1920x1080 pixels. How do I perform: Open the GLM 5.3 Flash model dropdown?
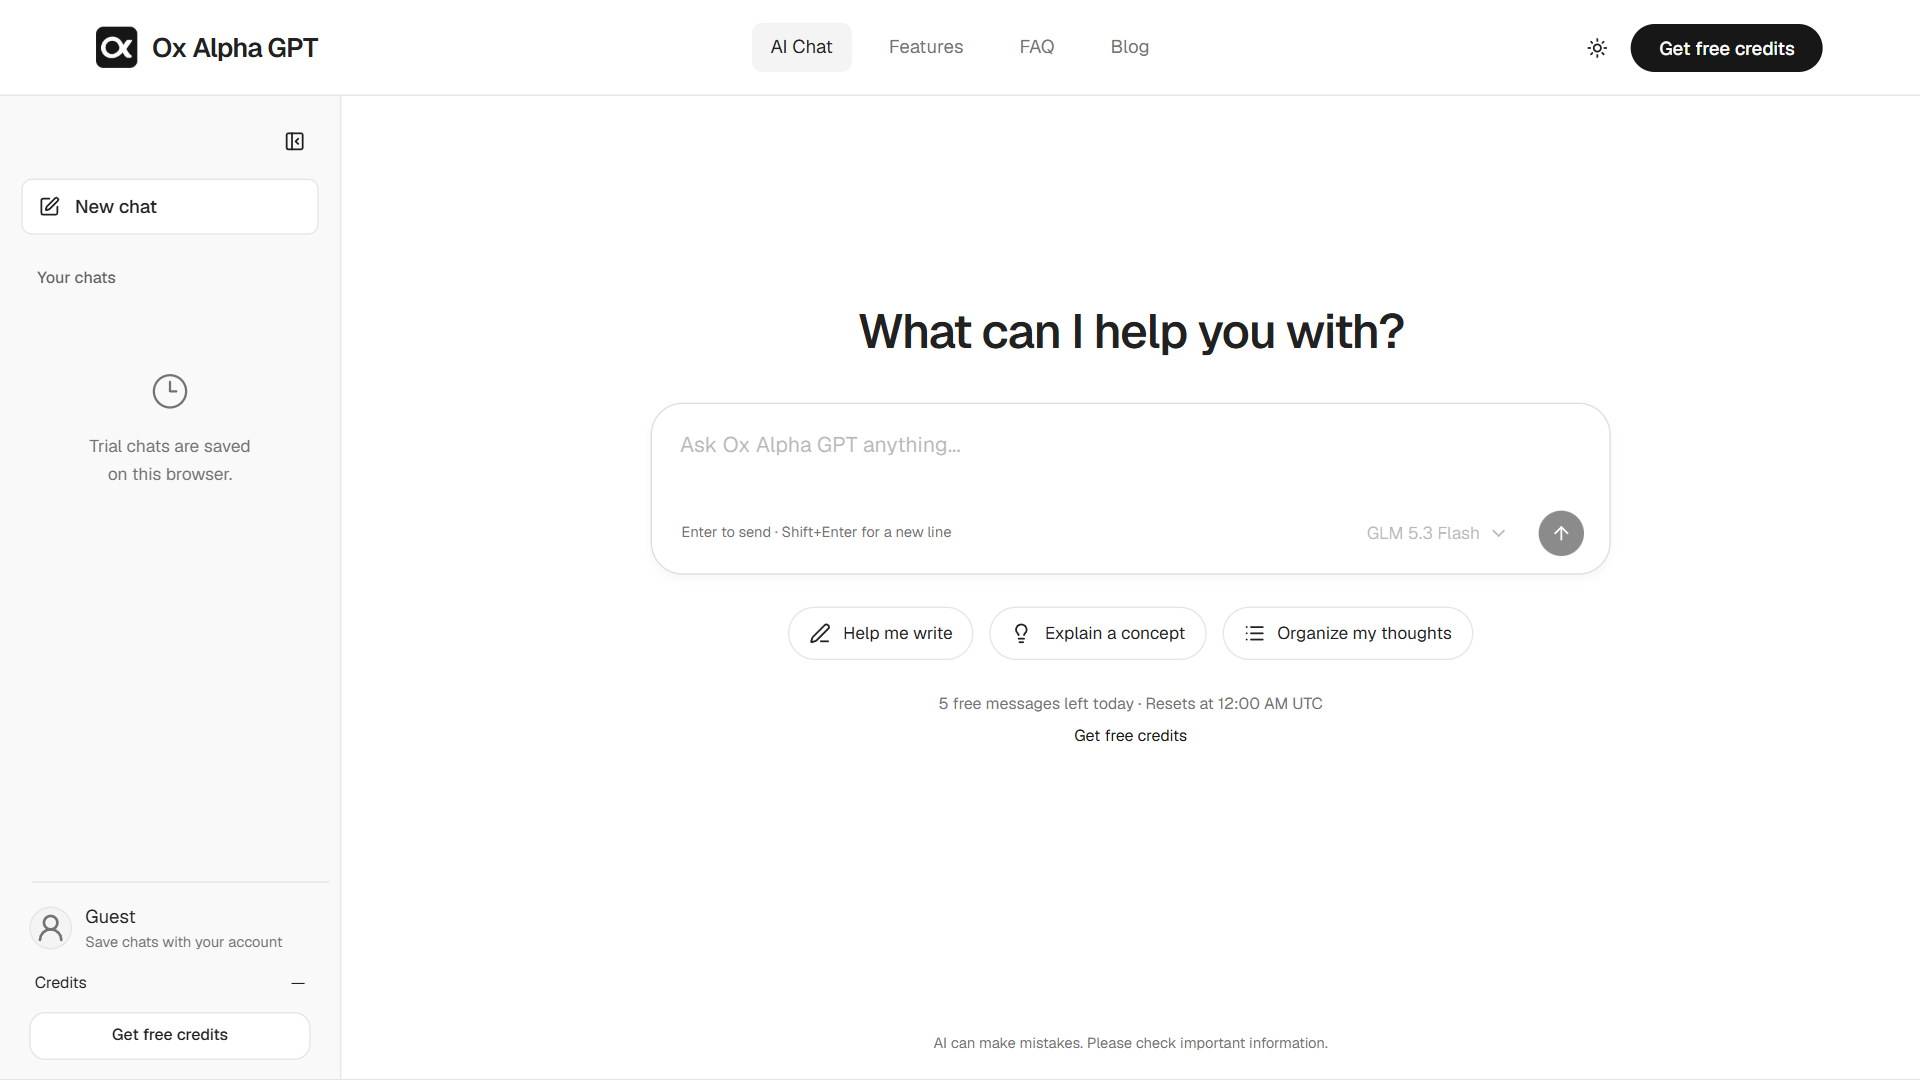(x=1436, y=533)
